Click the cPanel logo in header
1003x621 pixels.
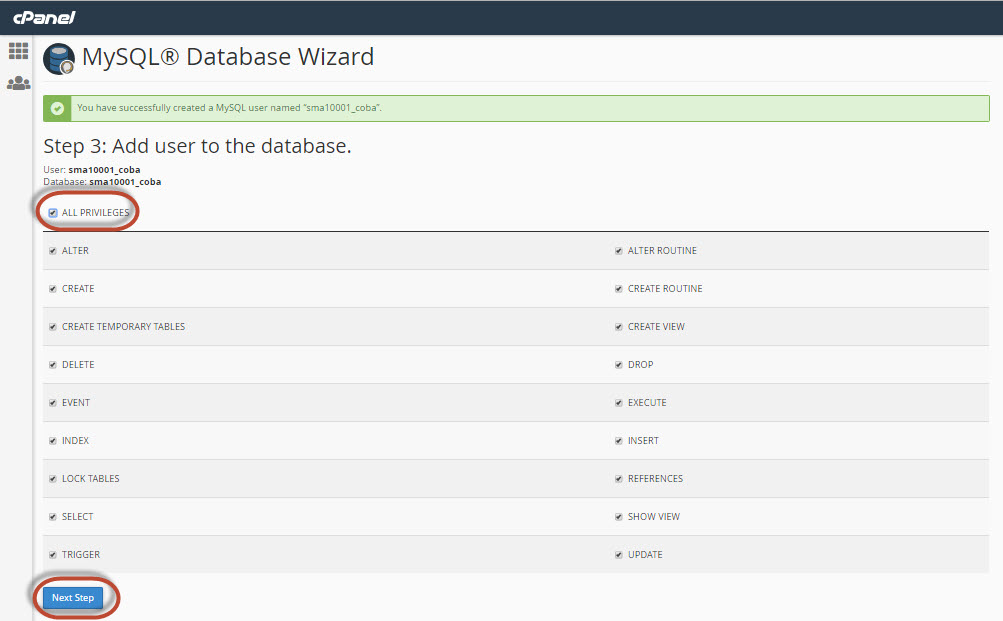pyautogui.click(x=43, y=17)
